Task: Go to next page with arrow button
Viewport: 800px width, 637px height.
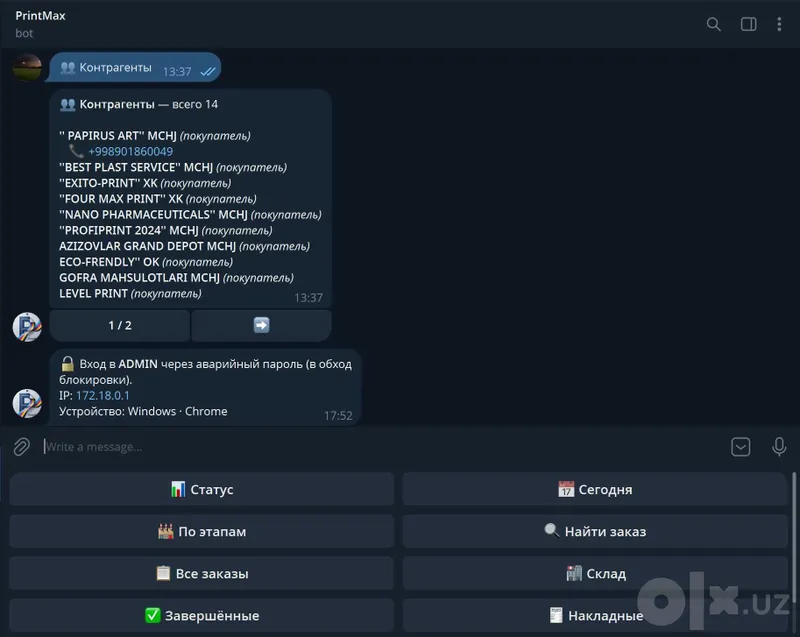Action: click(x=261, y=325)
